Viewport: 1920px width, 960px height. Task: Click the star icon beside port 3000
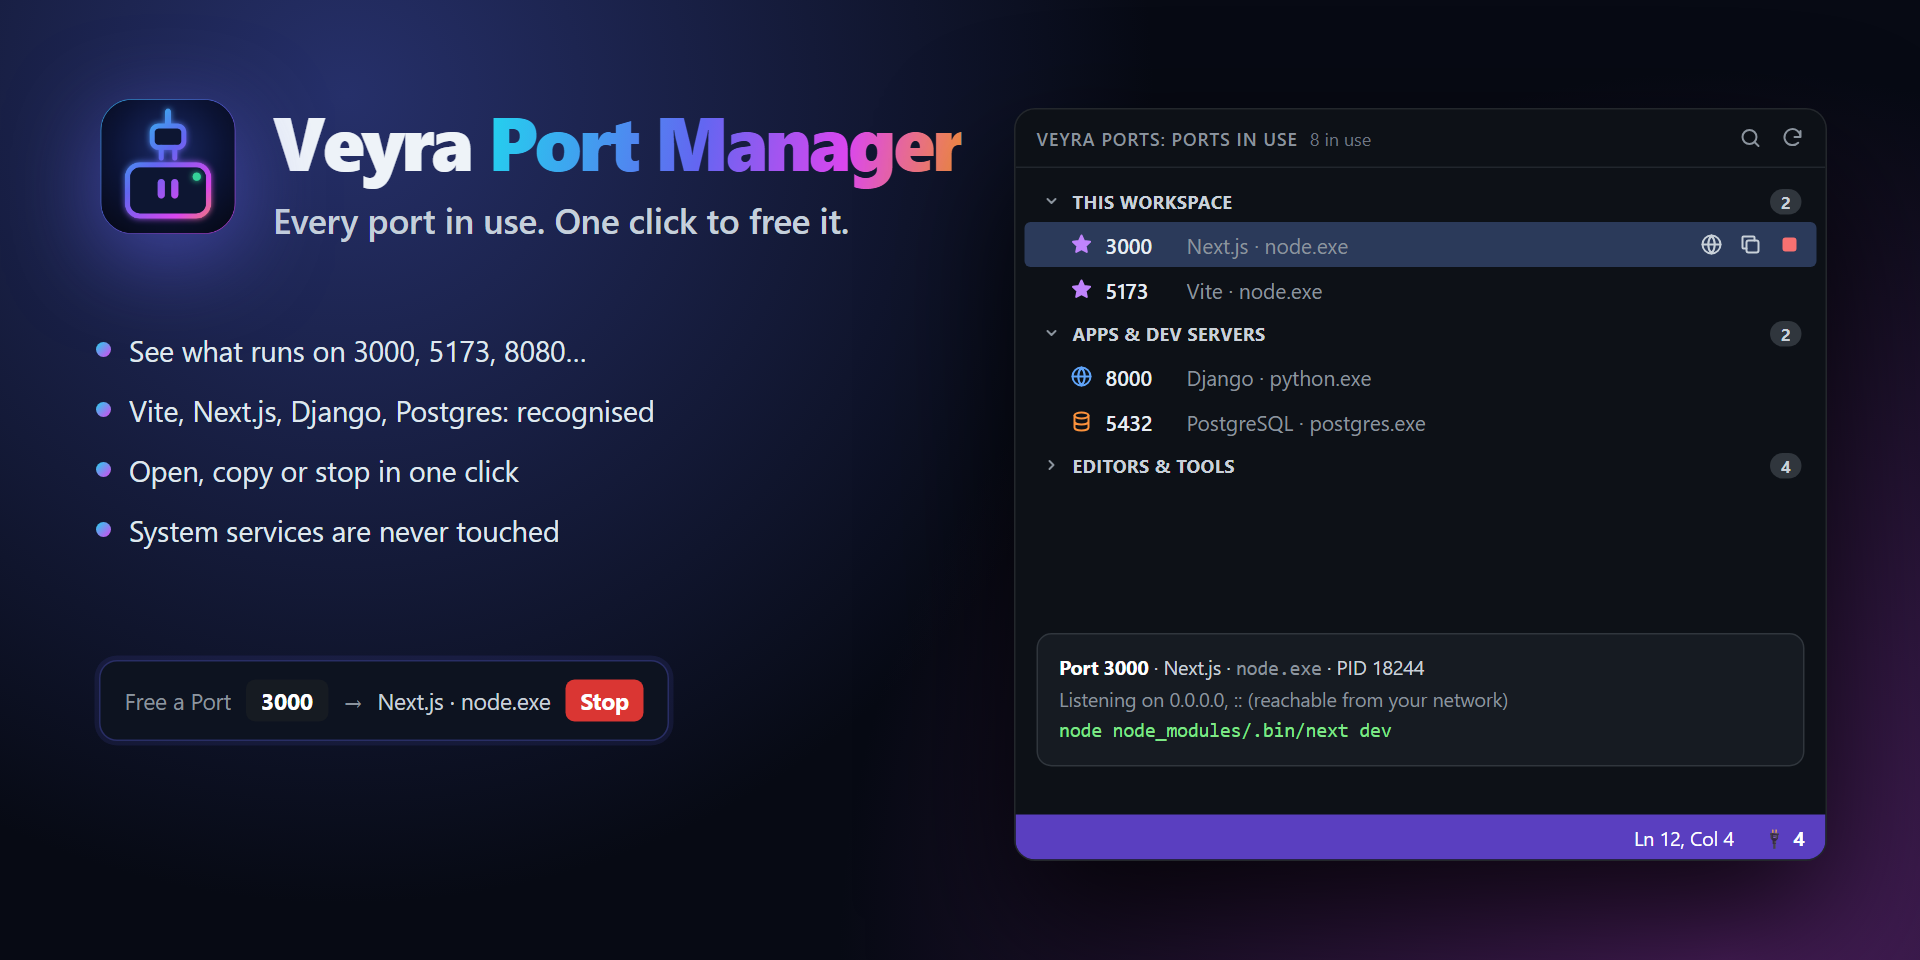[1081, 245]
